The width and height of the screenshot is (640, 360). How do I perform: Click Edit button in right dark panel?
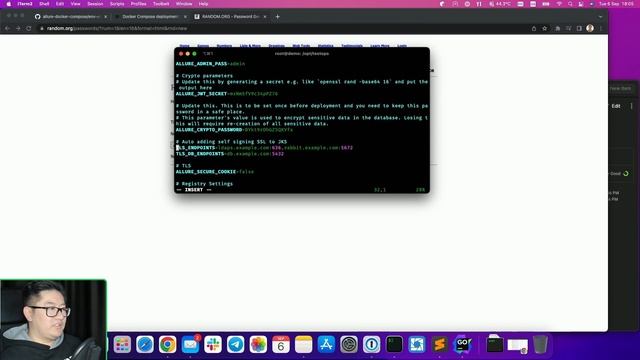[616, 106]
